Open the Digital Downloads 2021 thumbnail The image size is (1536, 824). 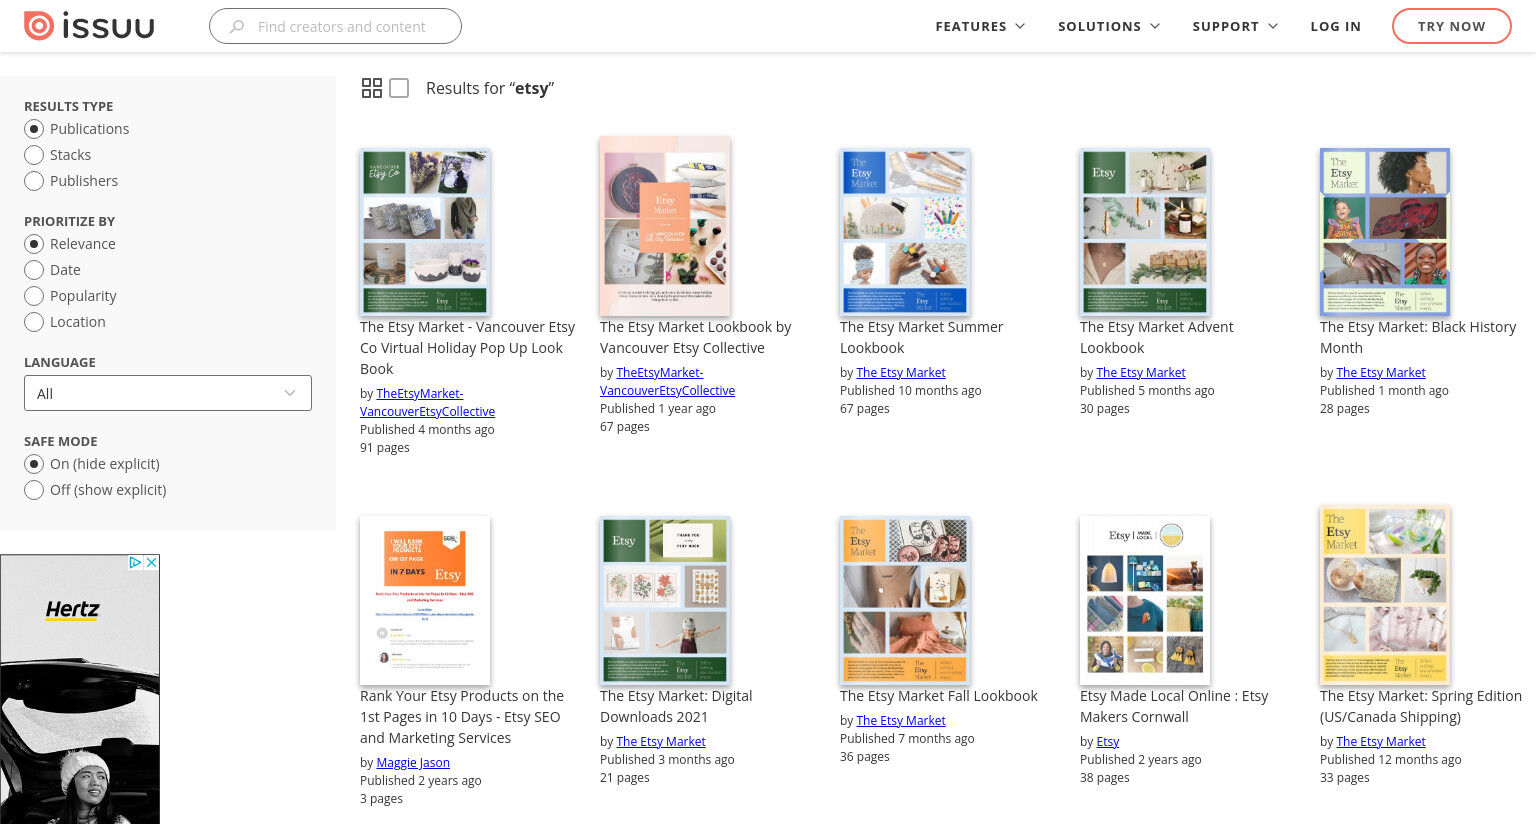665,600
